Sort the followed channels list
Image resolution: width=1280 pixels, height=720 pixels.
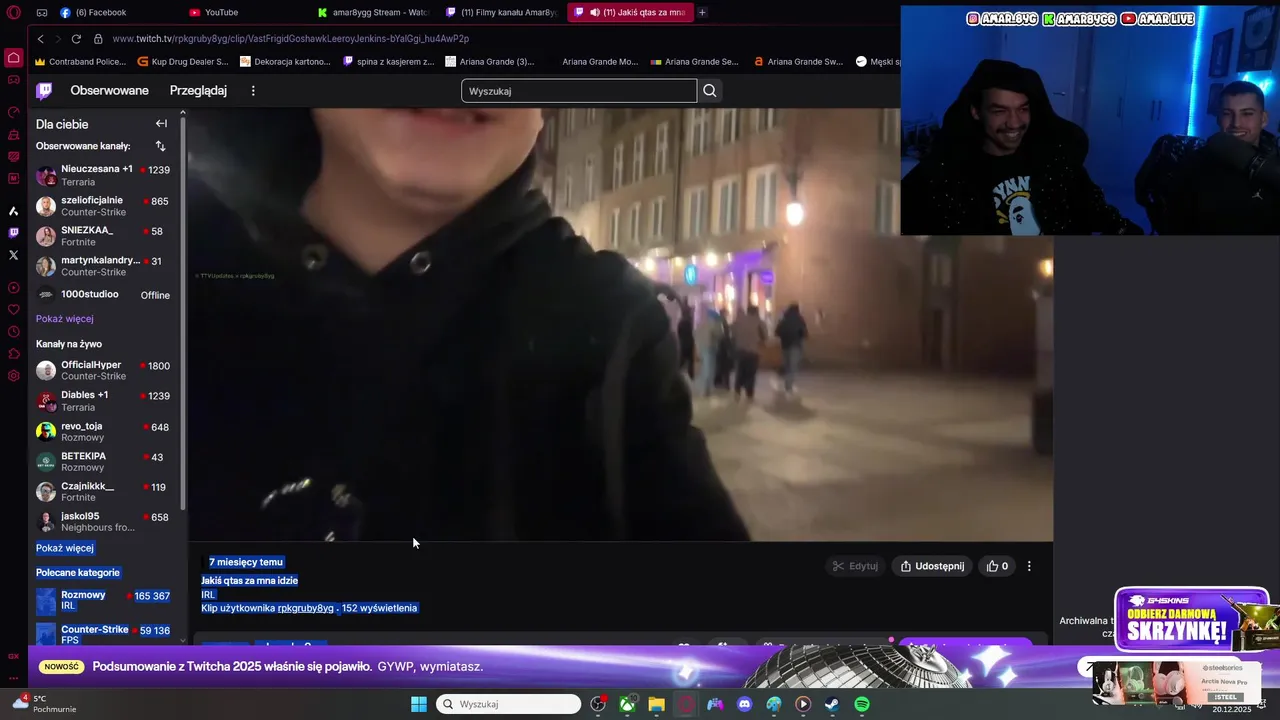coord(160,146)
